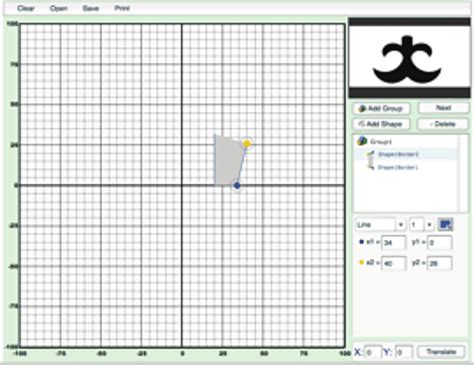Select the Group1 tree item

click(x=381, y=142)
